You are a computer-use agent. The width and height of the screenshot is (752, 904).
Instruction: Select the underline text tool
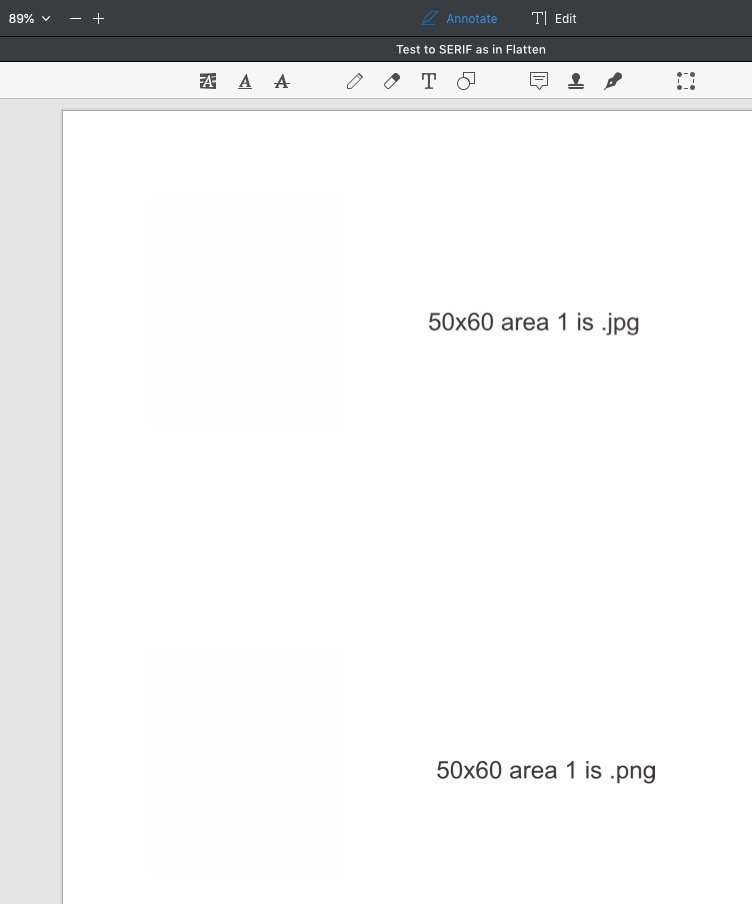tap(245, 81)
